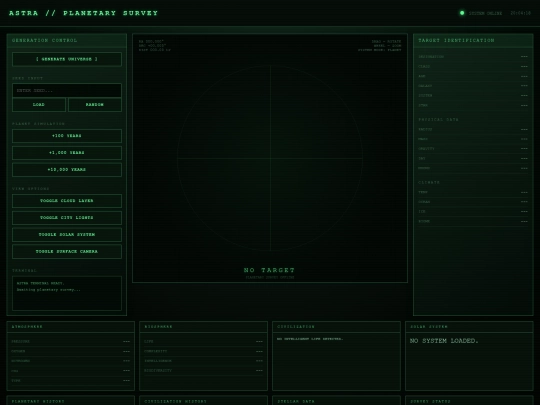Image resolution: width=540 pixels, height=405 pixels.
Task: Click the Pressure row in Atmosphere
Action: point(71,341)
